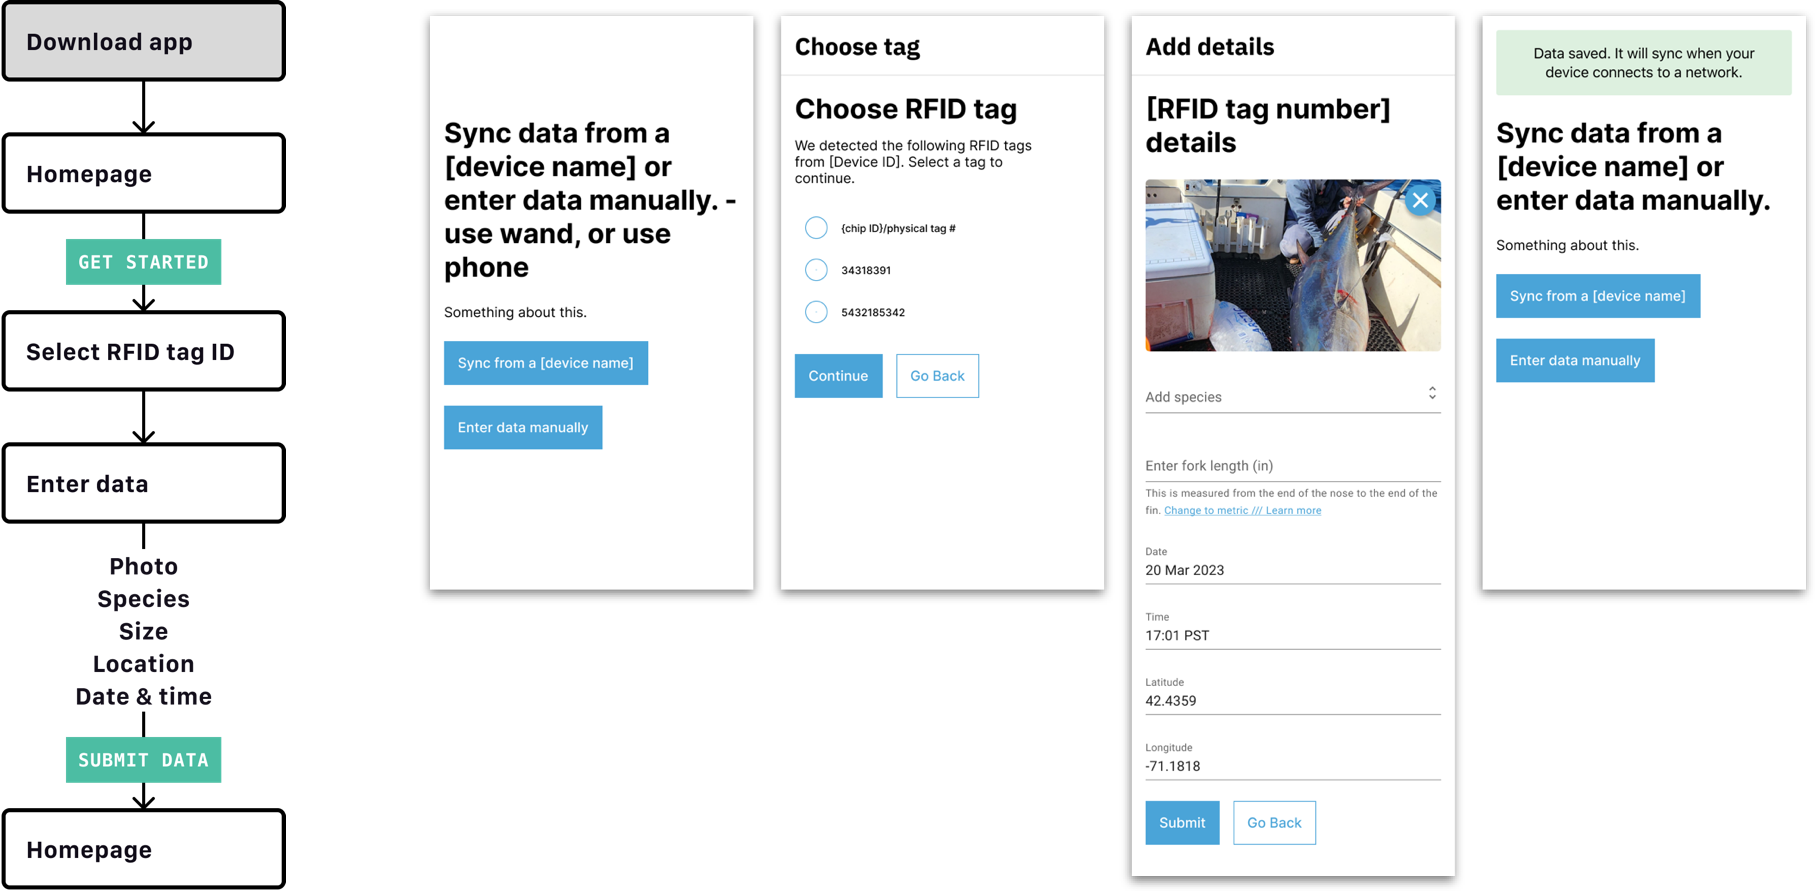
Task: Click the GET STARTED label in the flowchart
Action: 143,262
